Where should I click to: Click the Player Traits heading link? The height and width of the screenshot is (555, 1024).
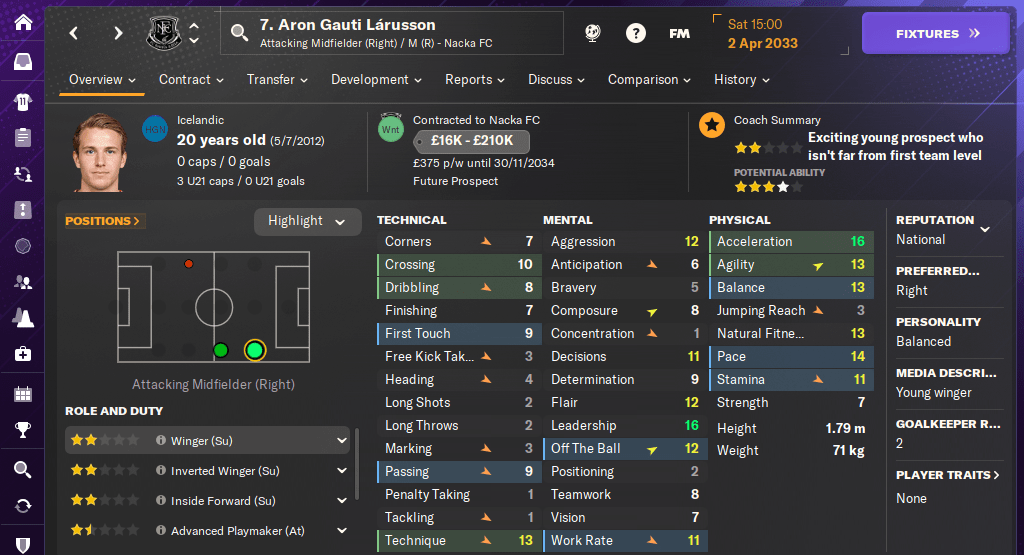point(948,475)
